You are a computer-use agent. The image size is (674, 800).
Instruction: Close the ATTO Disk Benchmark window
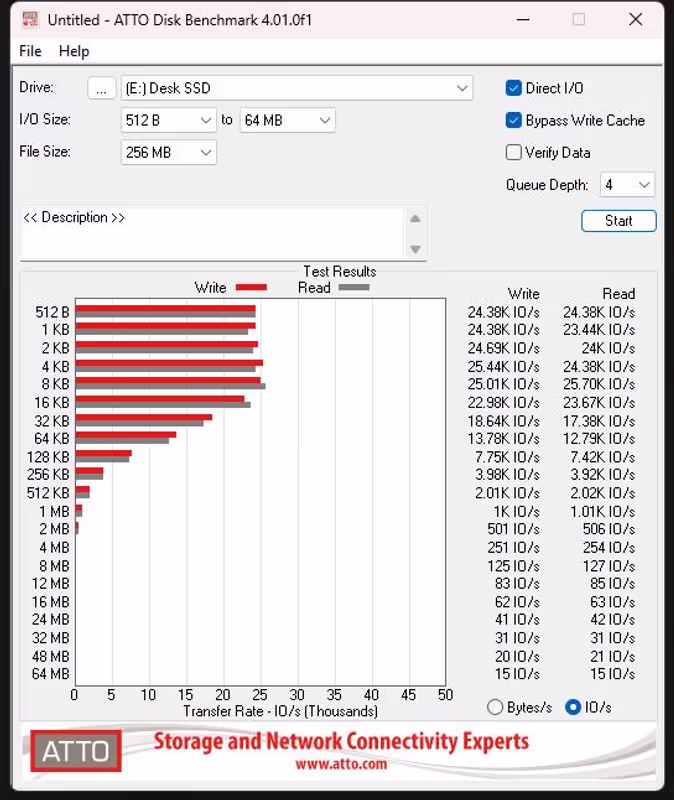coord(636,19)
